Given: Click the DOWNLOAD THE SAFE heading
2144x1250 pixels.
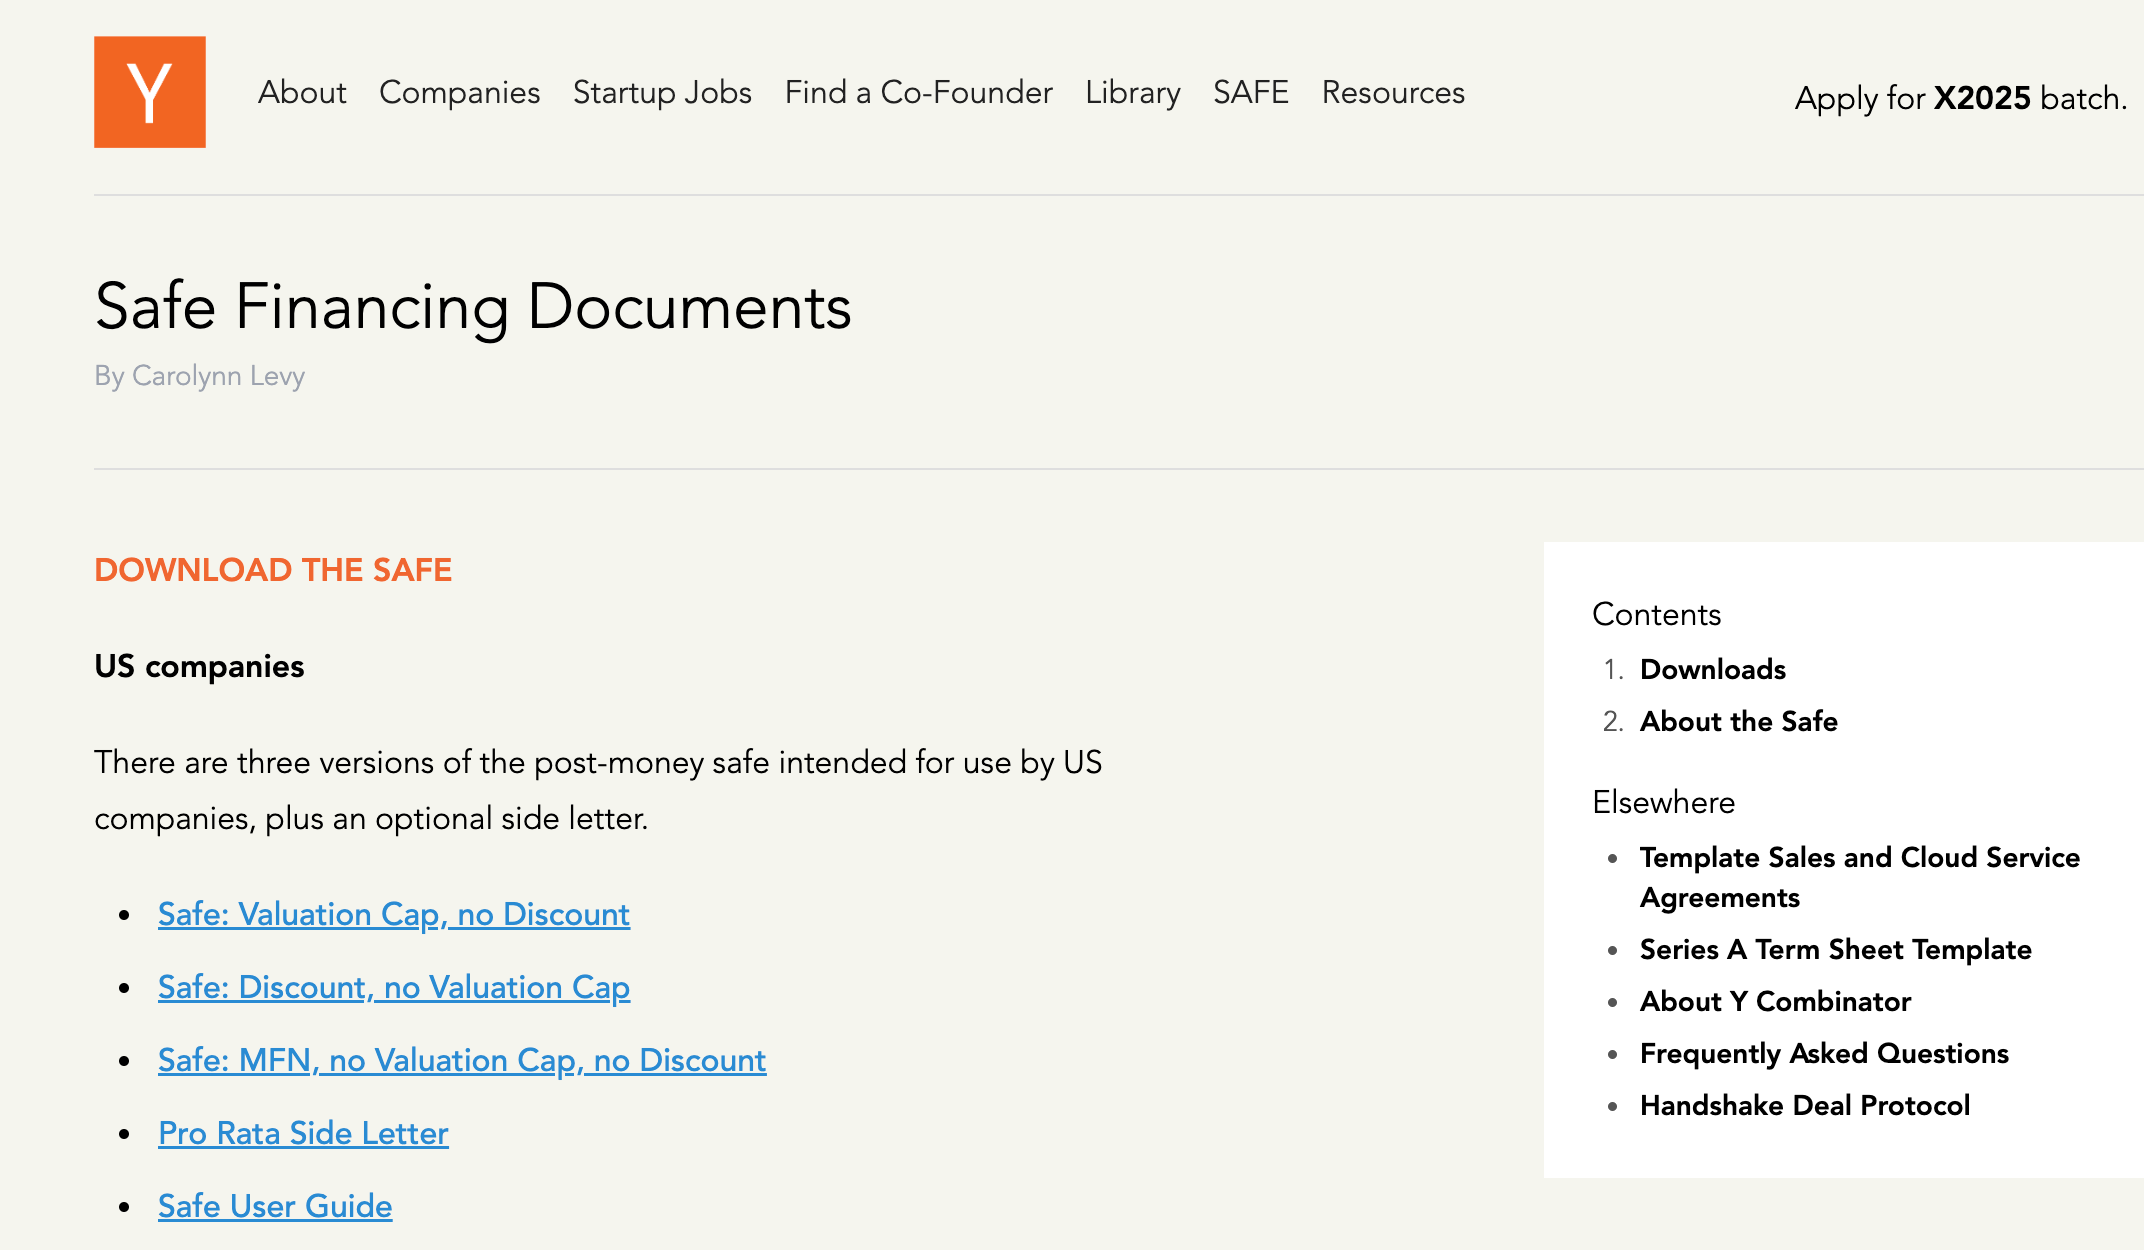Looking at the screenshot, I should point(273,570).
